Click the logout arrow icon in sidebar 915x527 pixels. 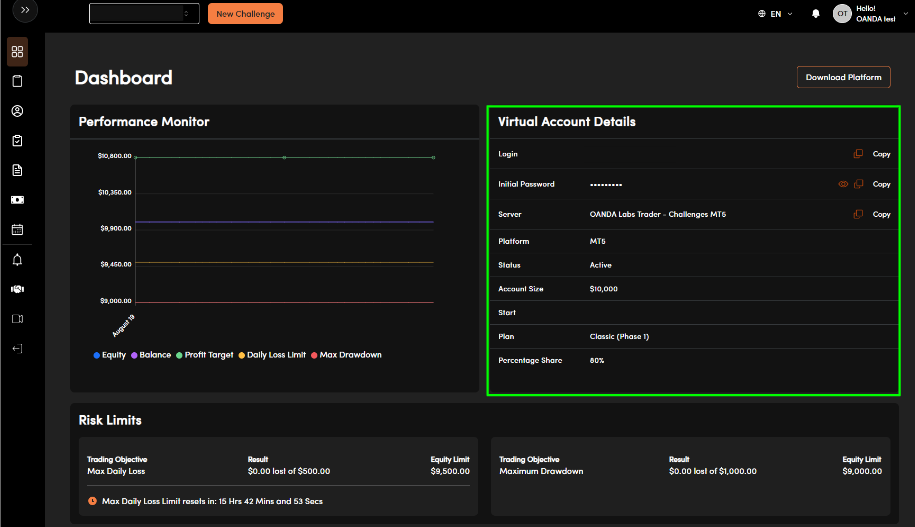pyautogui.click(x=17, y=348)
